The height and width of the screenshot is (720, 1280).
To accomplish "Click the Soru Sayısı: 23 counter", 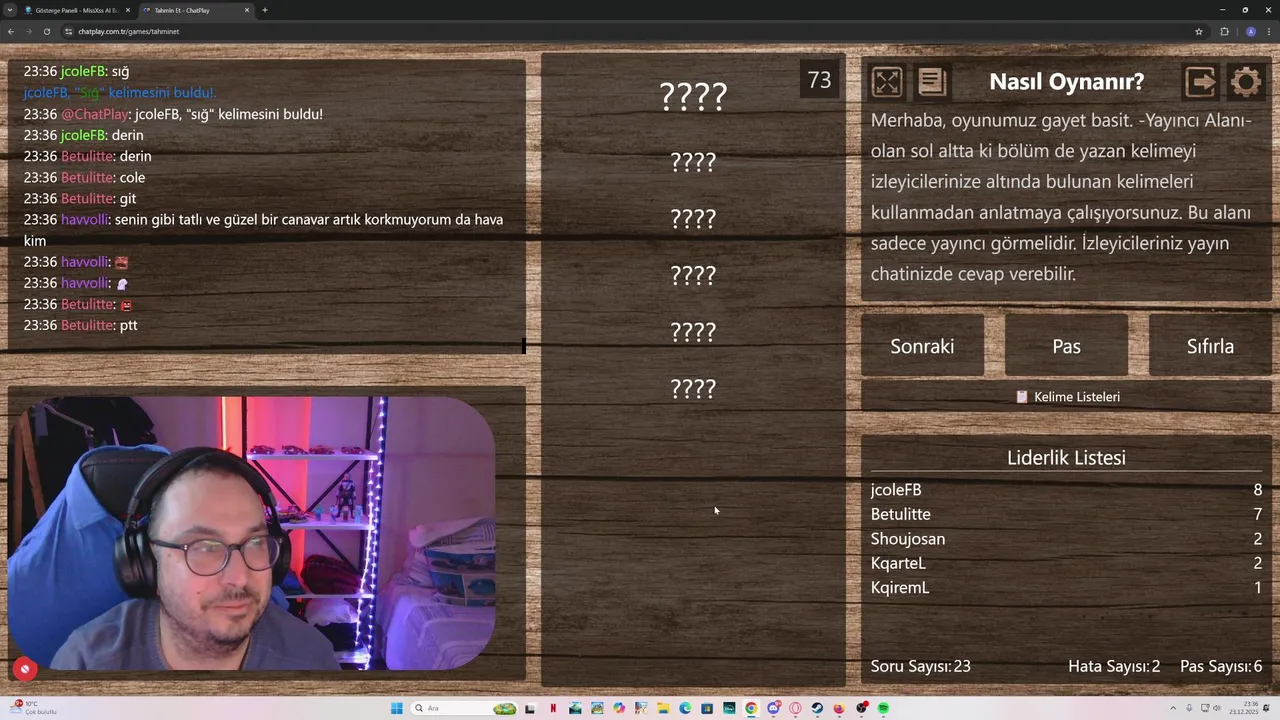I will pos(920,666).
